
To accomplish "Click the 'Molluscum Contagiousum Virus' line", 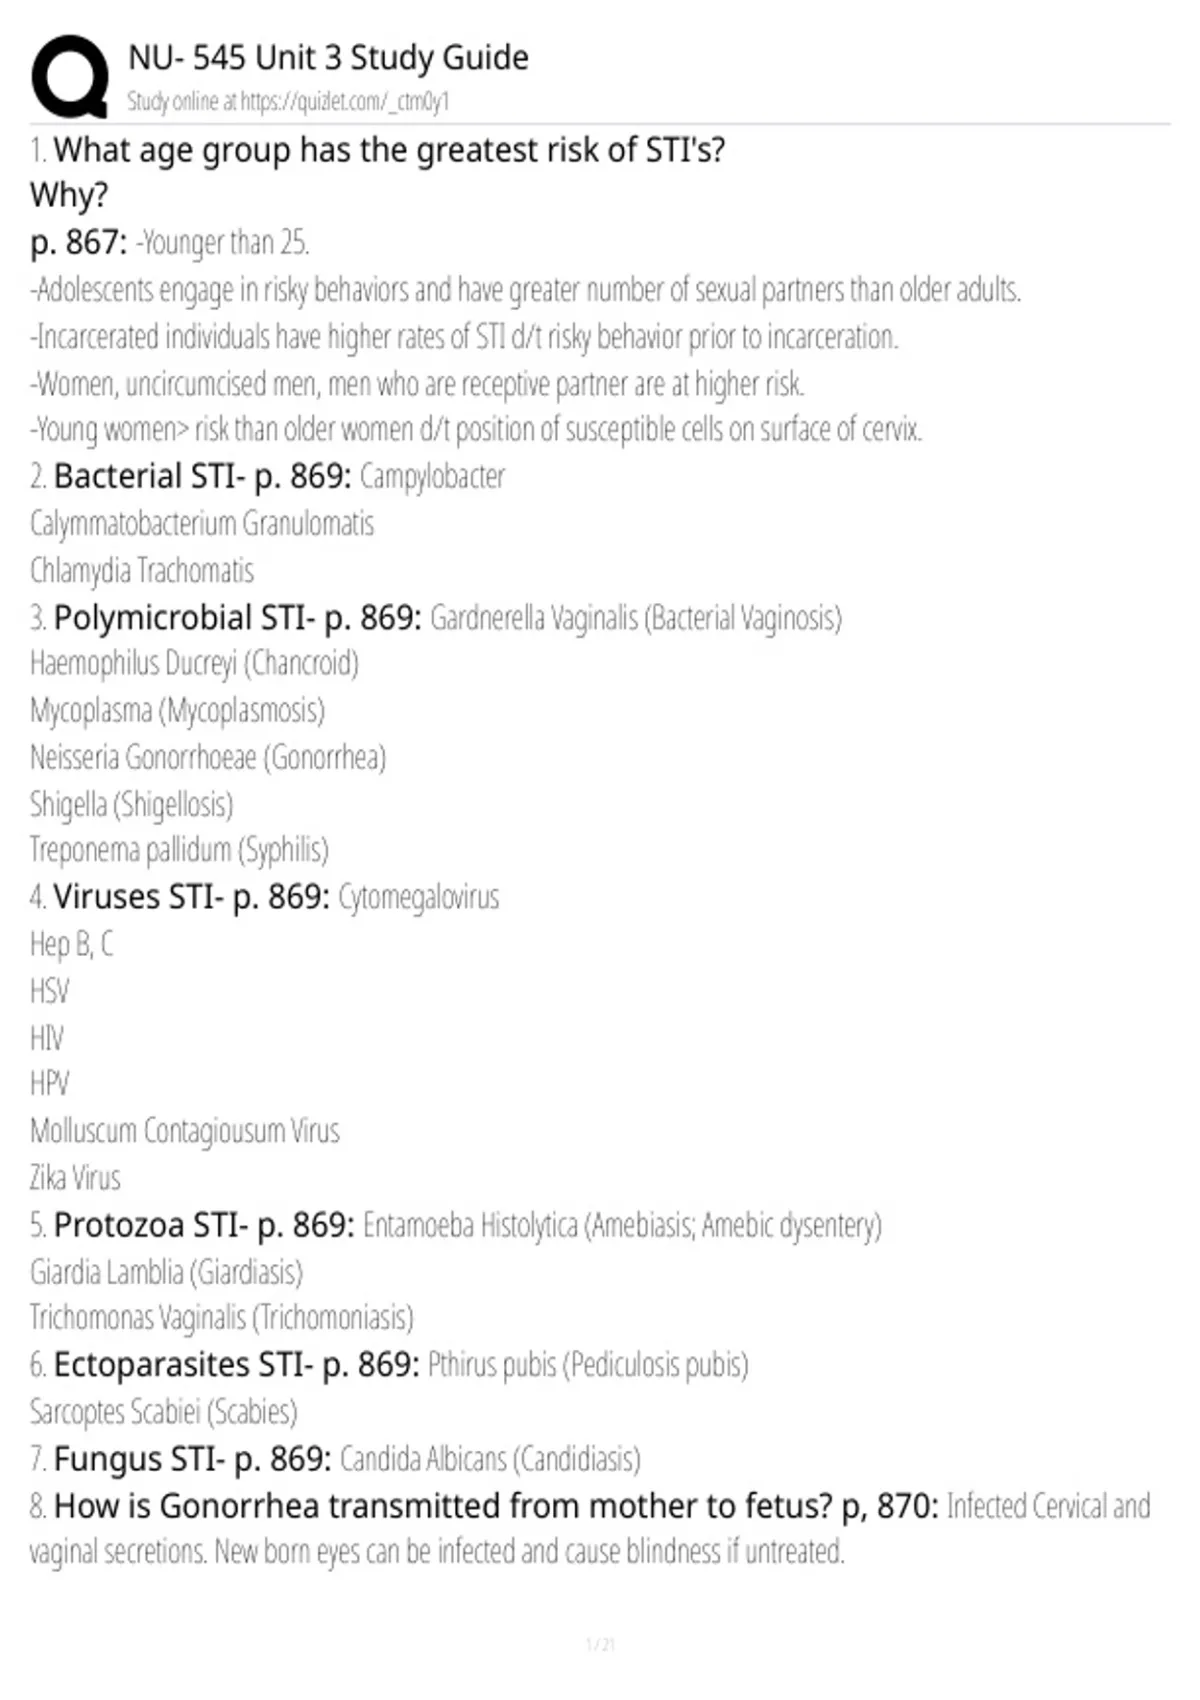I will click(185, 1131).
